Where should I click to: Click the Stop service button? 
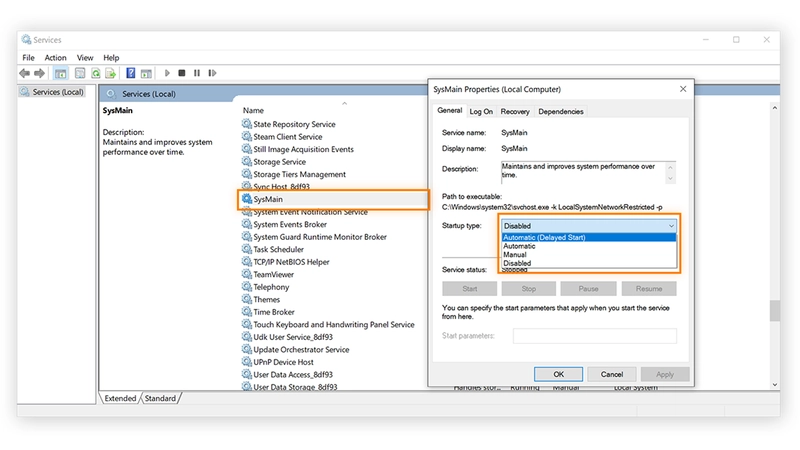tap(529, 289)
